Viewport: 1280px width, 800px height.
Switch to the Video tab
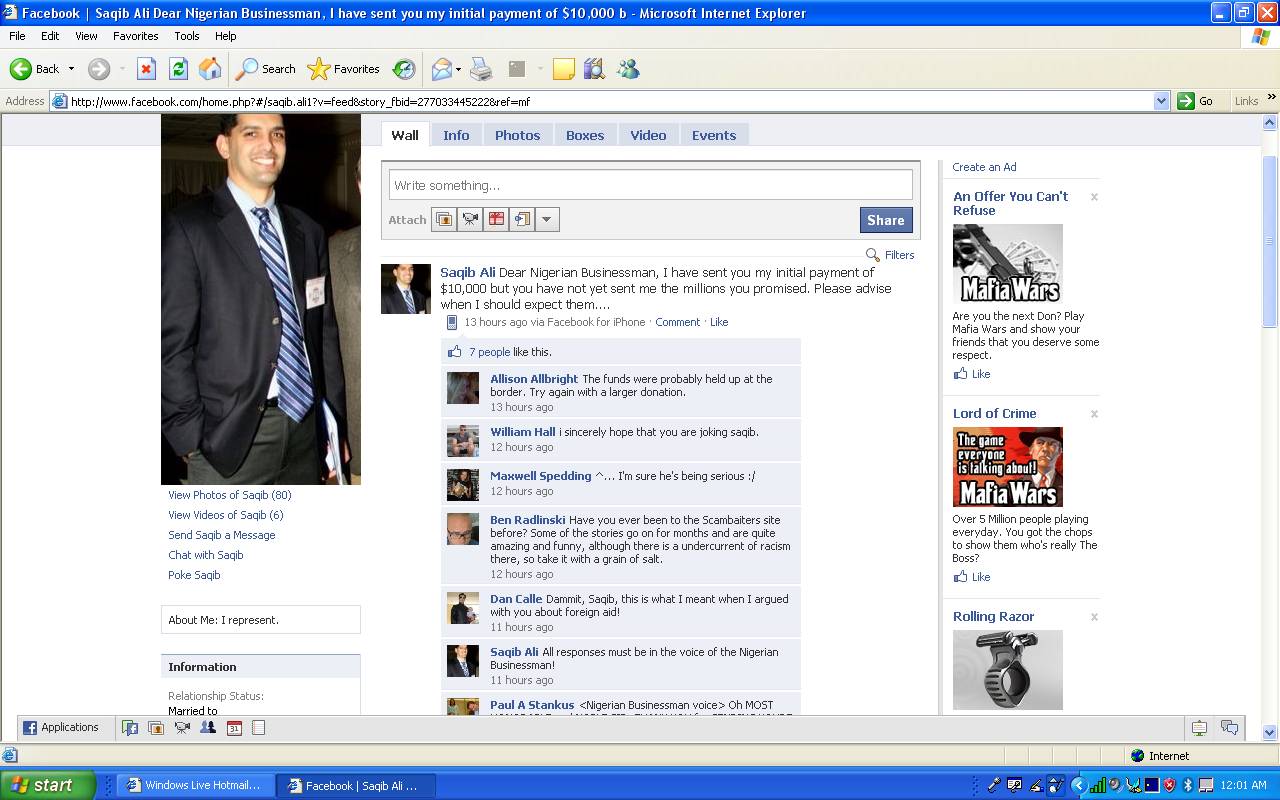pyautogui.click(x=648, y=135)
